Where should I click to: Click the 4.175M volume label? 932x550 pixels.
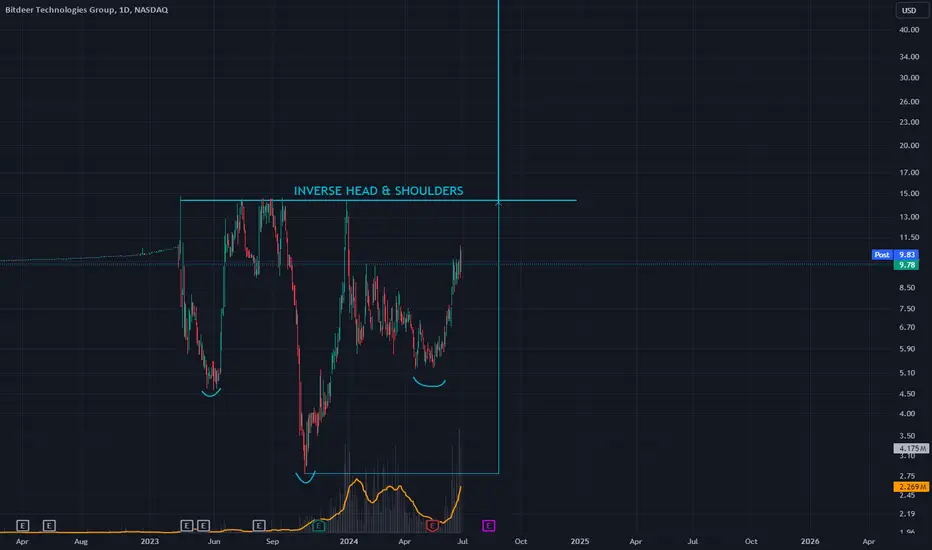point(912,448)
